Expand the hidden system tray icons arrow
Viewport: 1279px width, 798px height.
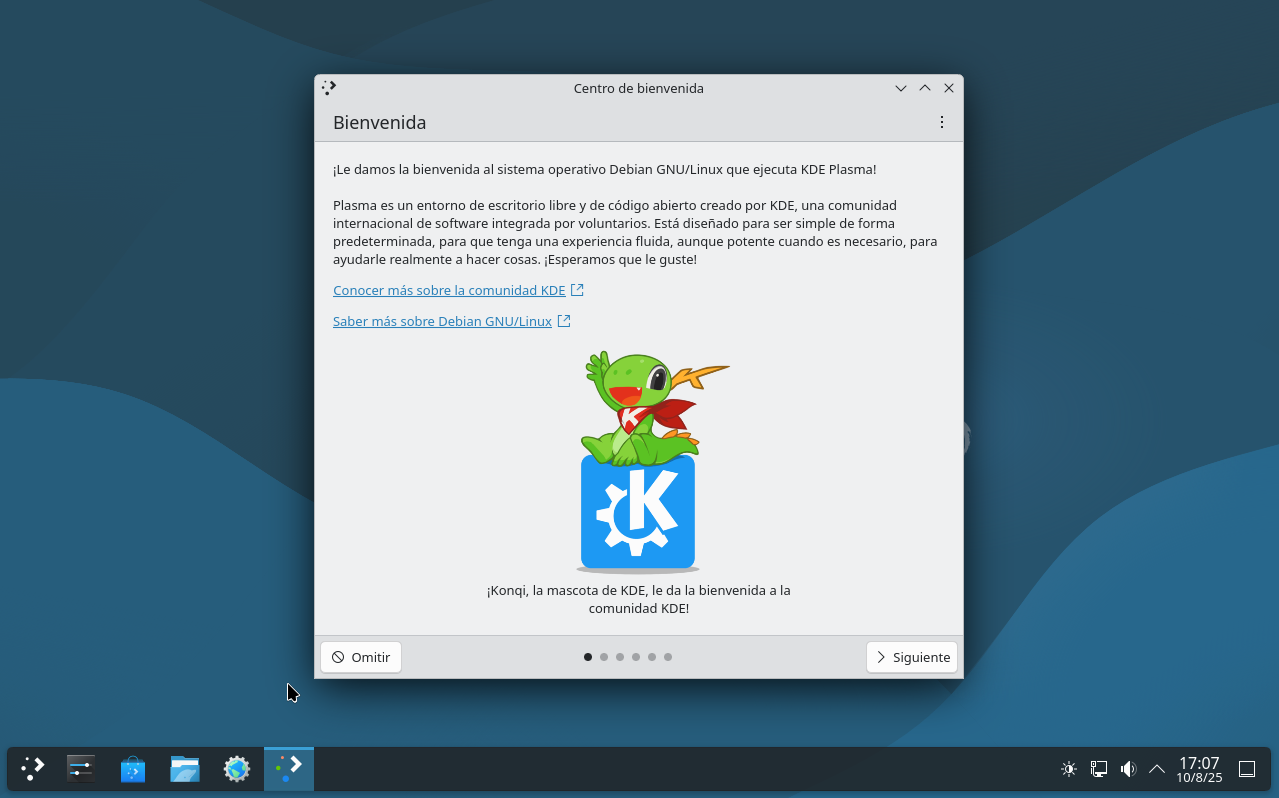click(1157, 769)
